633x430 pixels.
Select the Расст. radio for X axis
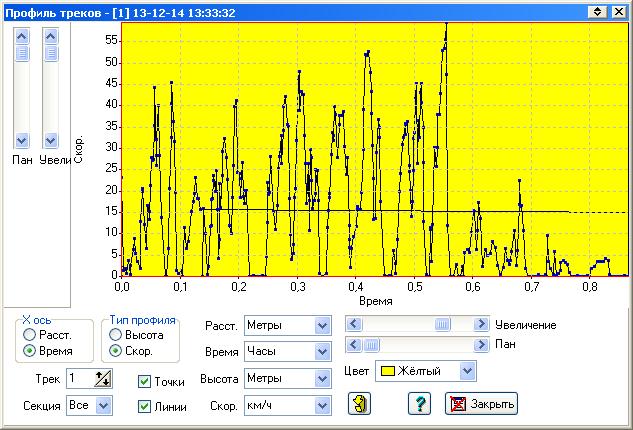(31, 335)
